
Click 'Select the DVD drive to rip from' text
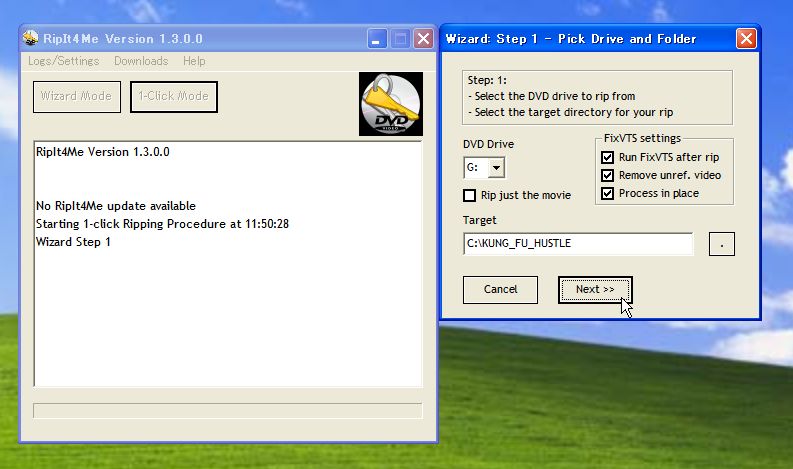[x=555, y=96]
